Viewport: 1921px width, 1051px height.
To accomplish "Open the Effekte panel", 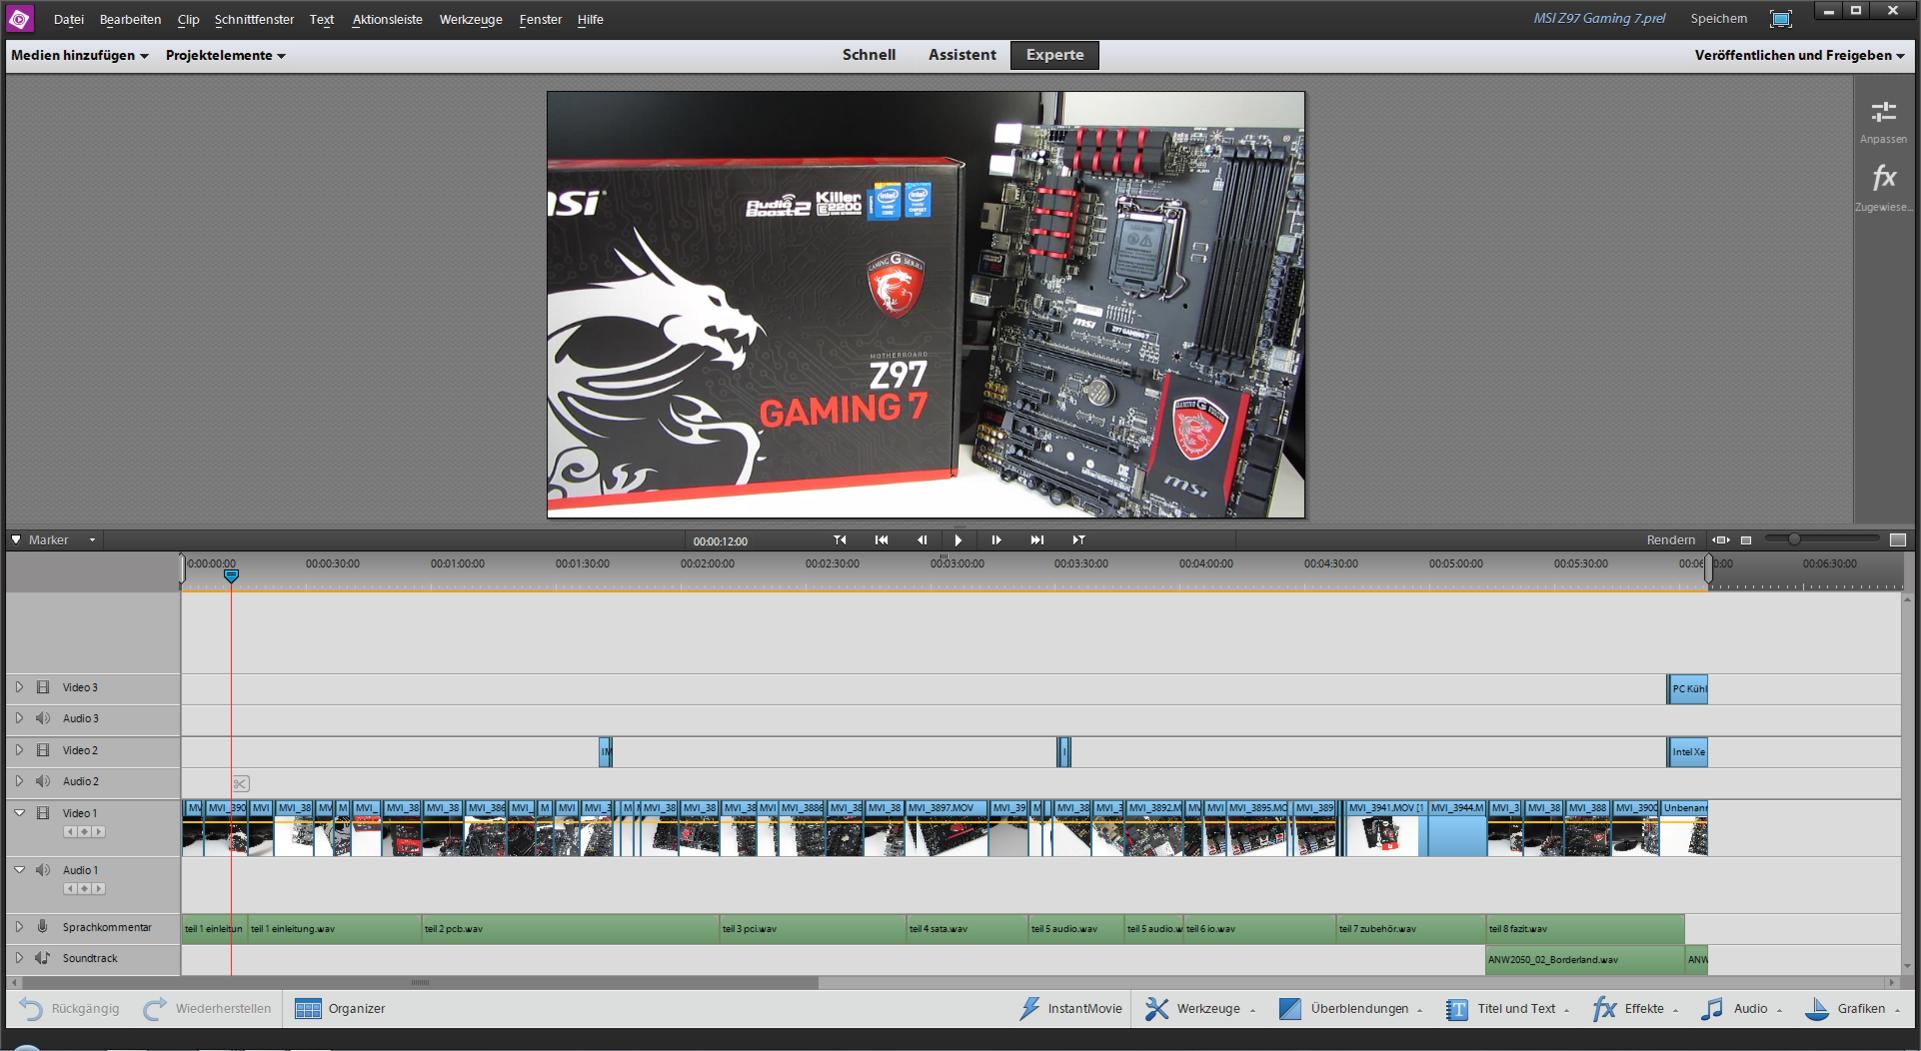I will tap(1636, 1009).
